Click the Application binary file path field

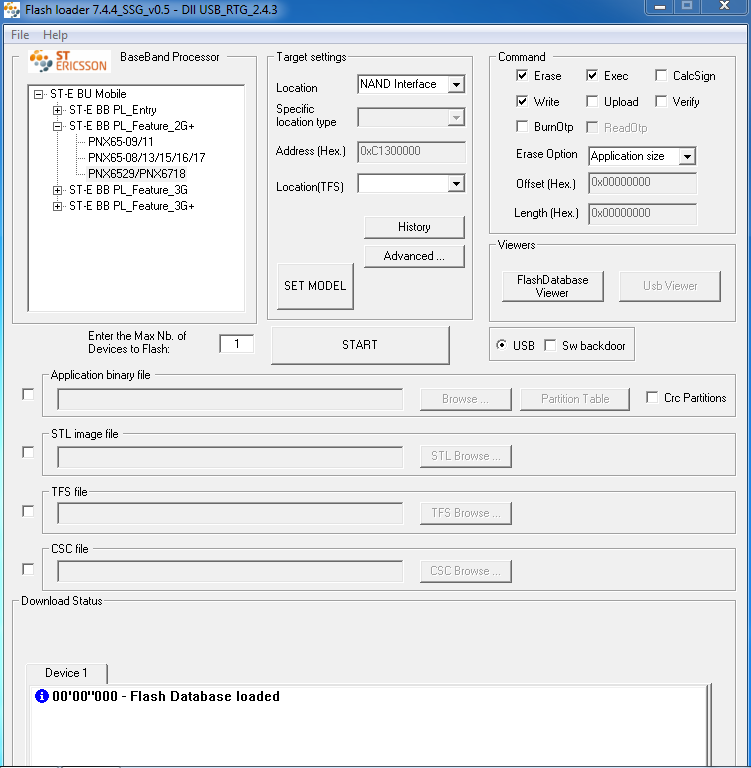point(230,399)
